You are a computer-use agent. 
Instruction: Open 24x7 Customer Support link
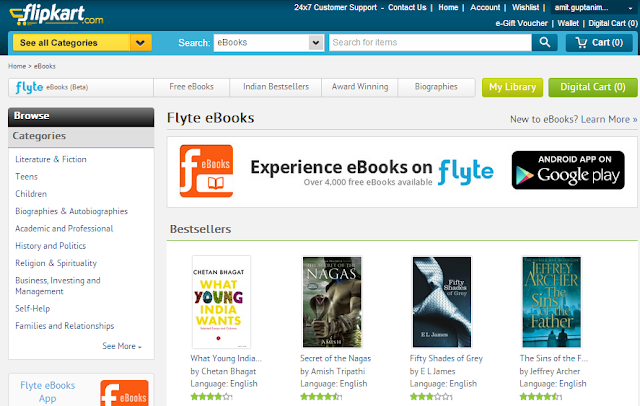(335, 7)
